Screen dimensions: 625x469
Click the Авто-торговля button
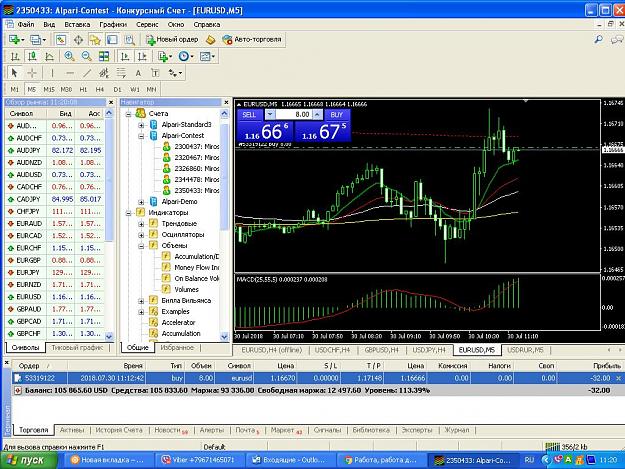tap(252, 39)
